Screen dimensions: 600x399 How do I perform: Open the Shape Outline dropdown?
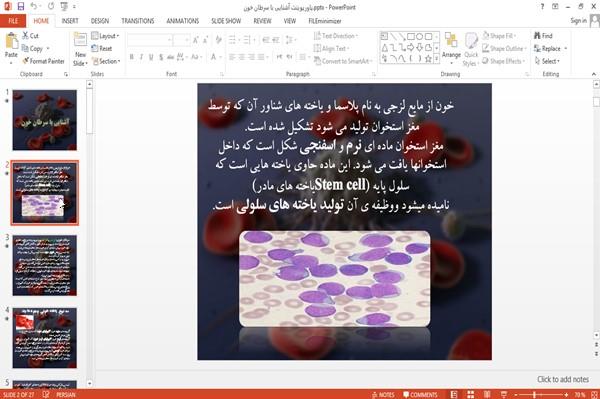pos(504,49)
